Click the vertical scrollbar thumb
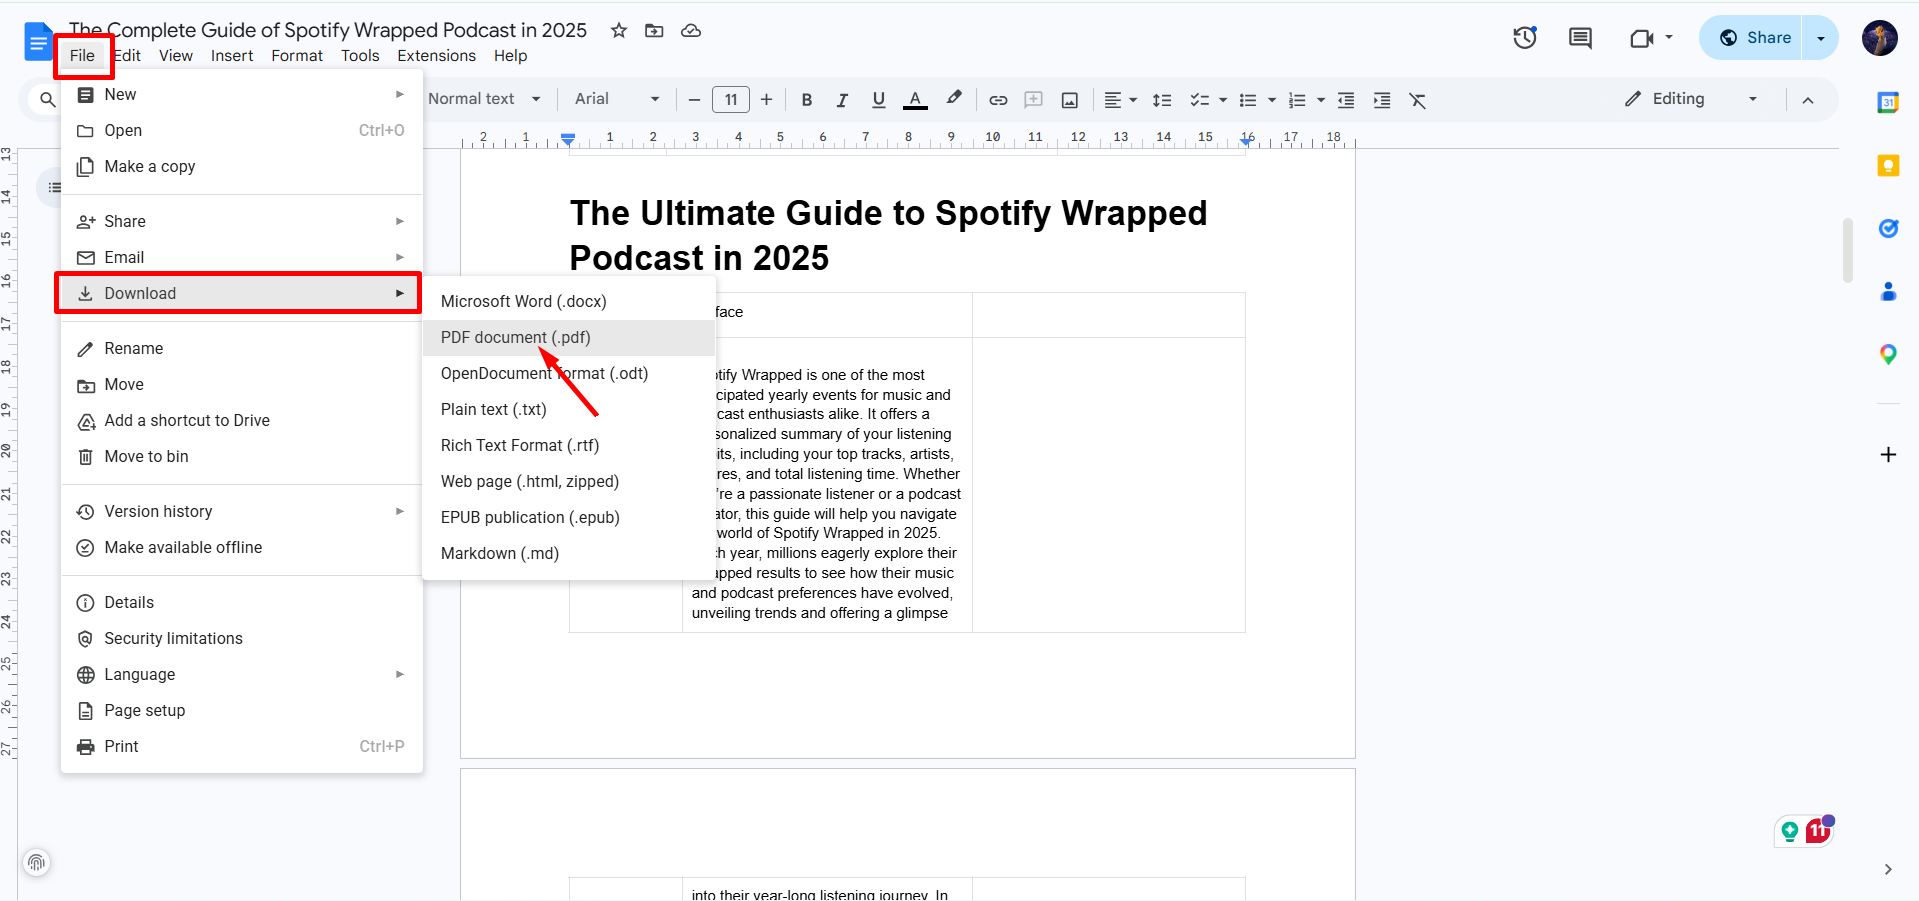The width and height of the screenshot is (1919, 901). (x=1848, y=250)
